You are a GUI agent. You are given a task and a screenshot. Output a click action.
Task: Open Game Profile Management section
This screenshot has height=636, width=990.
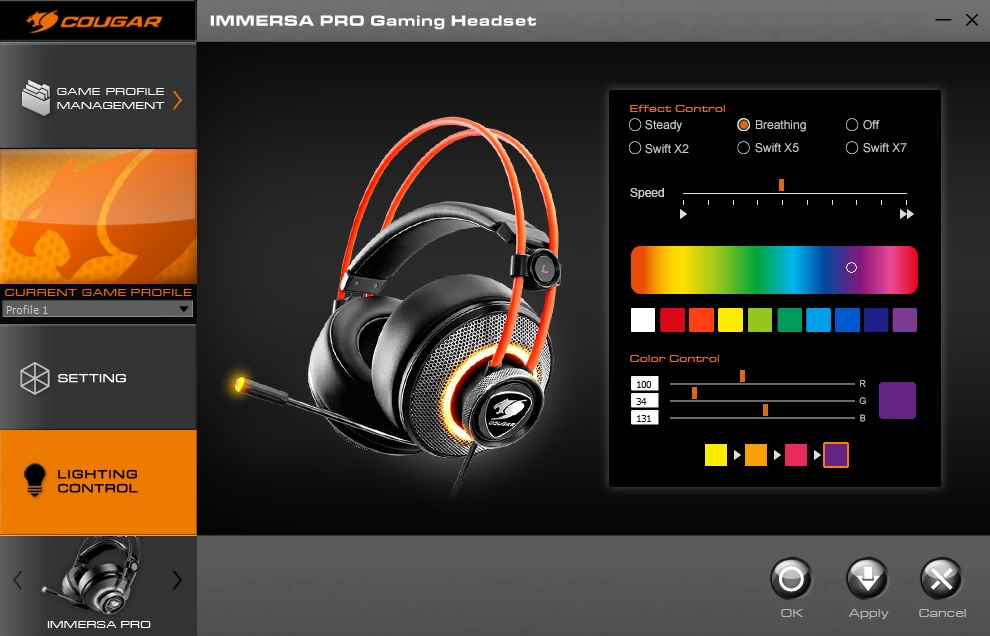click(x=98, y=96)
